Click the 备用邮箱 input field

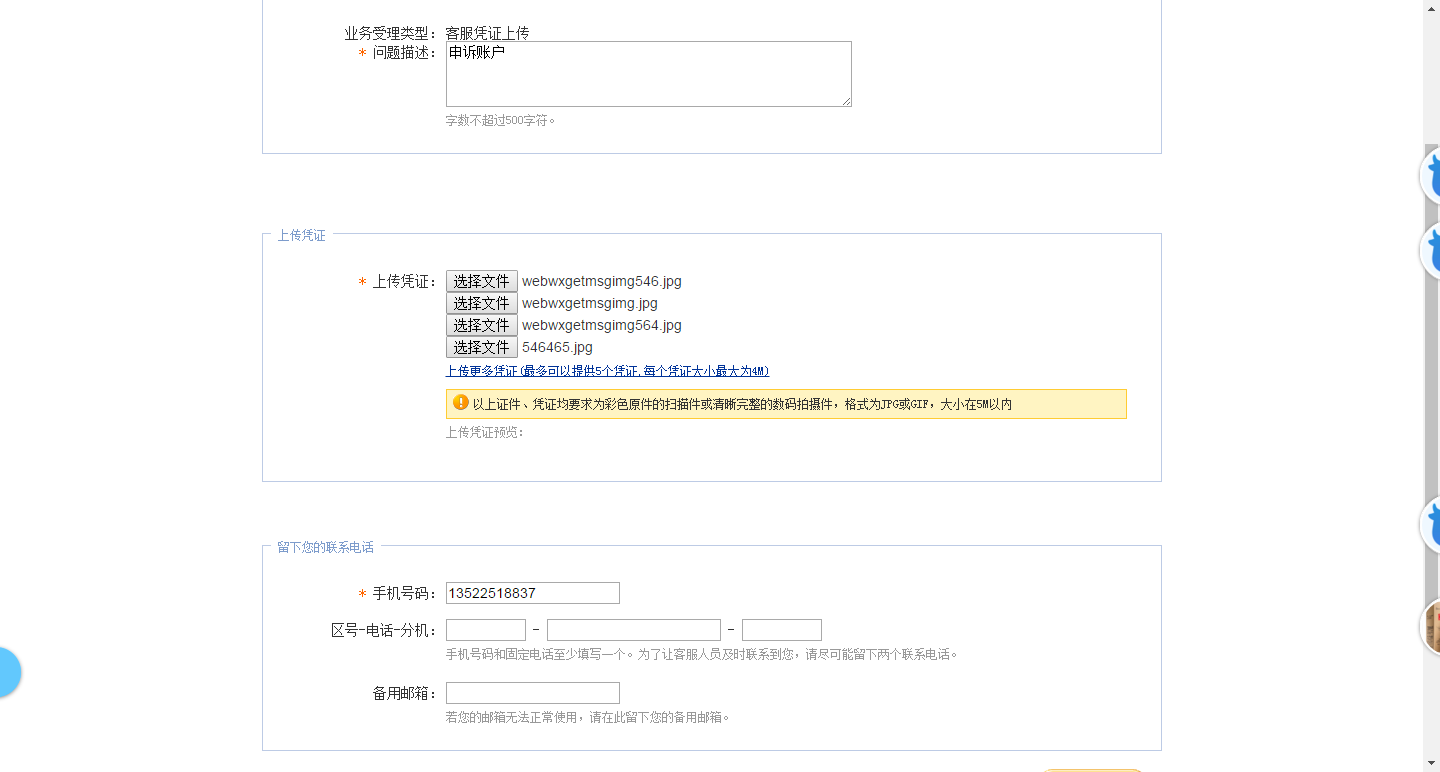(x=532, y=693)
